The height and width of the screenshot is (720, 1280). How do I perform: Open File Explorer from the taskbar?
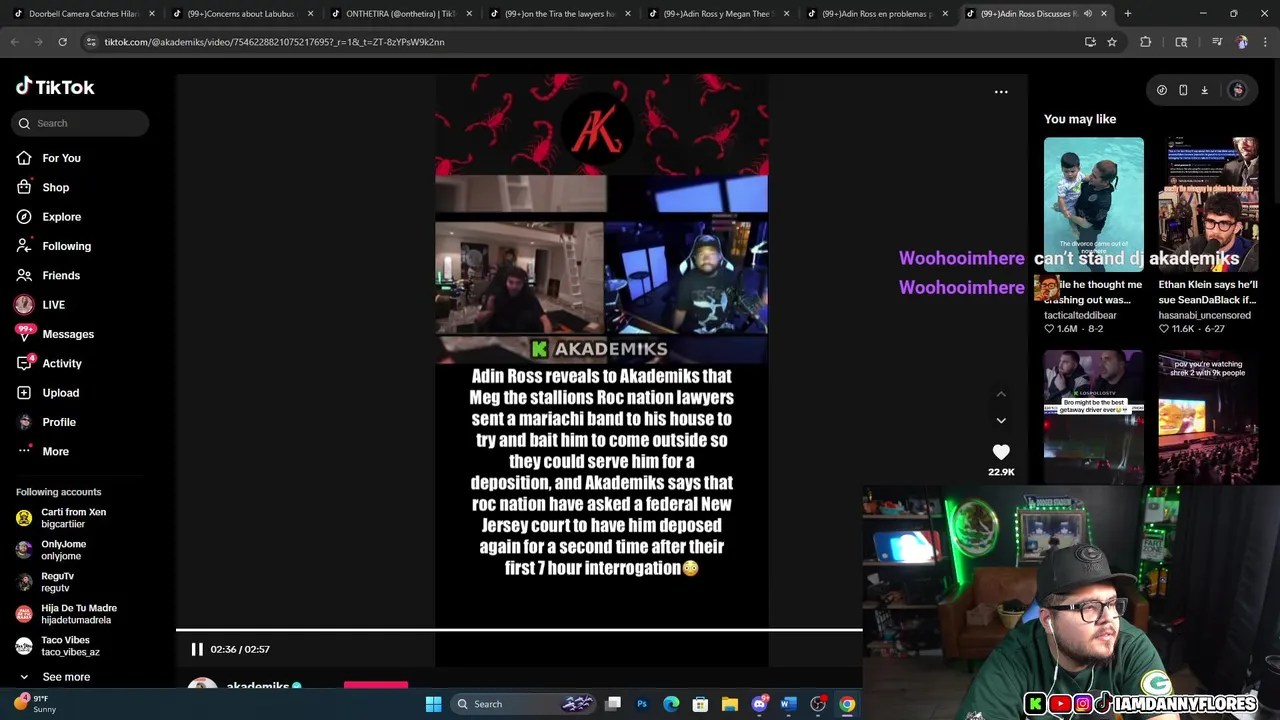click(730, 704)
